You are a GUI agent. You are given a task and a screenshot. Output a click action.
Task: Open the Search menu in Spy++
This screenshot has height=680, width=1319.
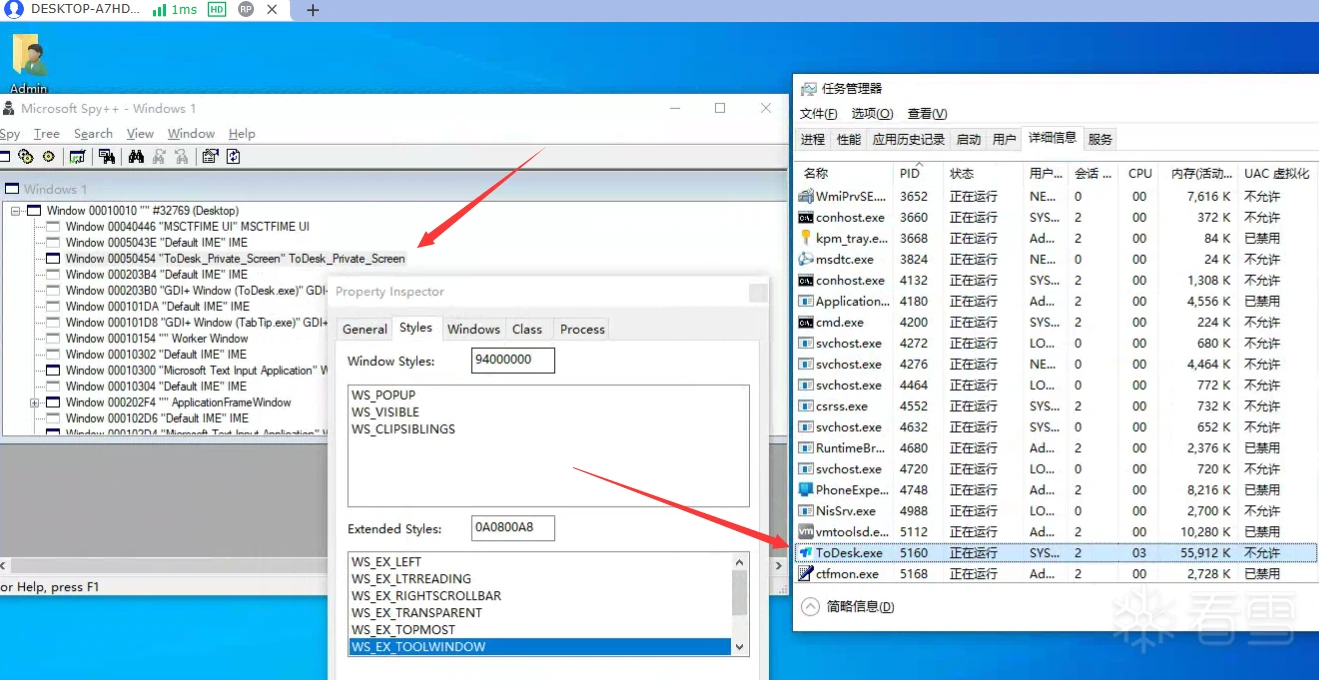click(93, 134)
